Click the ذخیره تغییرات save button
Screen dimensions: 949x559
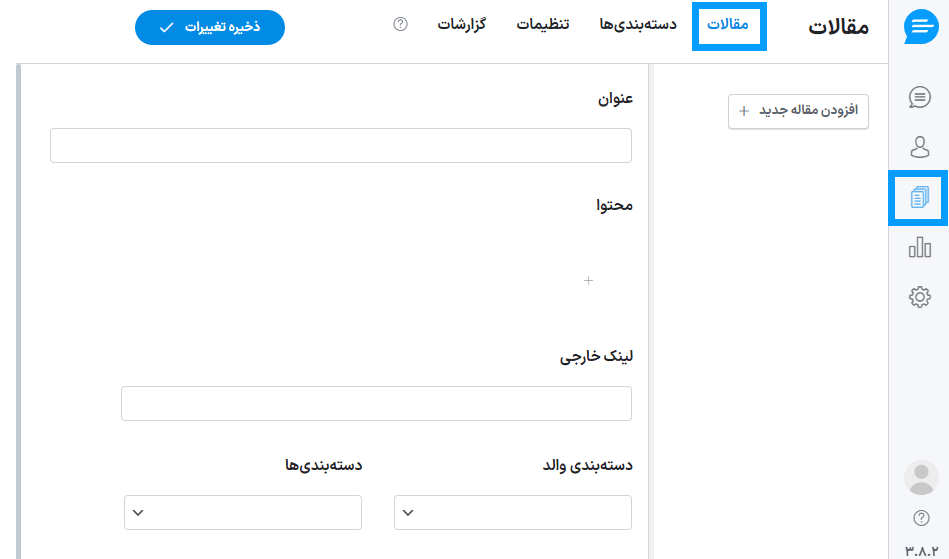tap(210, 27)
